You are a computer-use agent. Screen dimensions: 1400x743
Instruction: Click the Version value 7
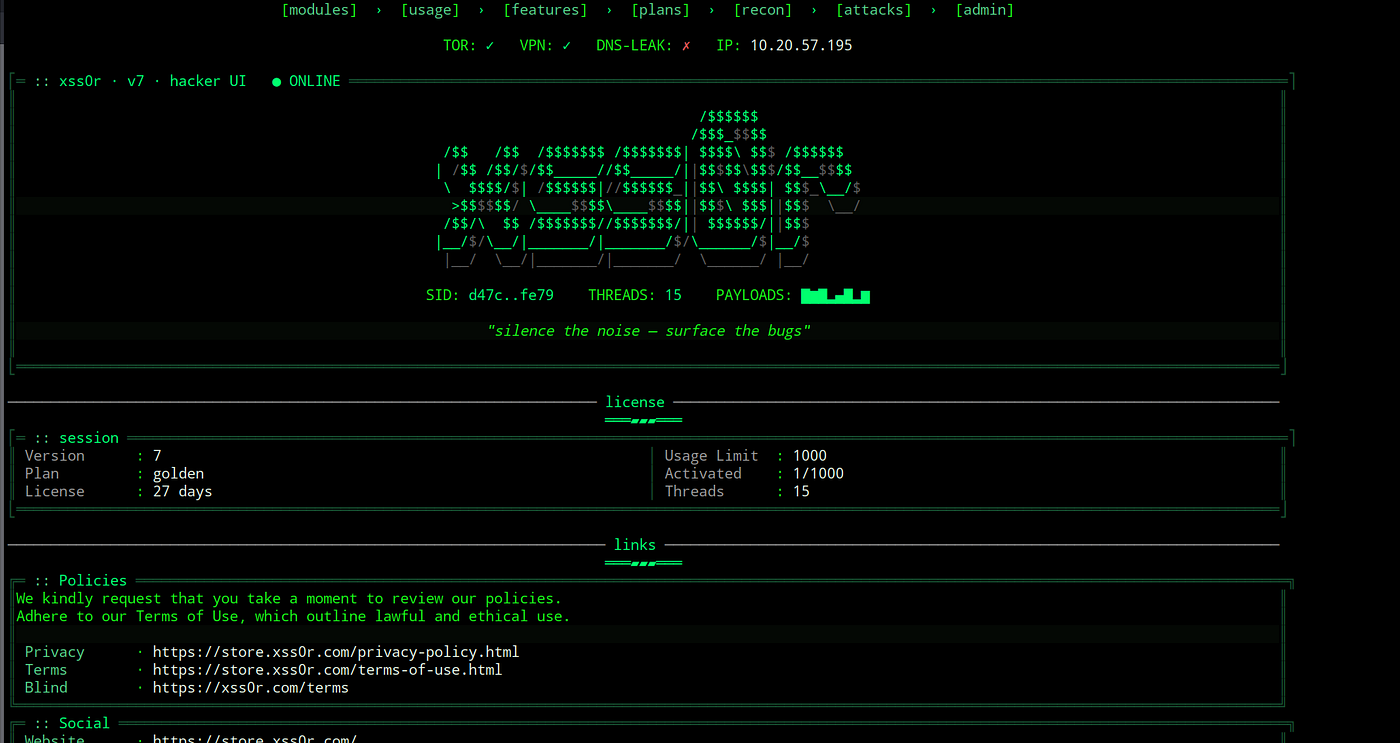tap(157, 456)
